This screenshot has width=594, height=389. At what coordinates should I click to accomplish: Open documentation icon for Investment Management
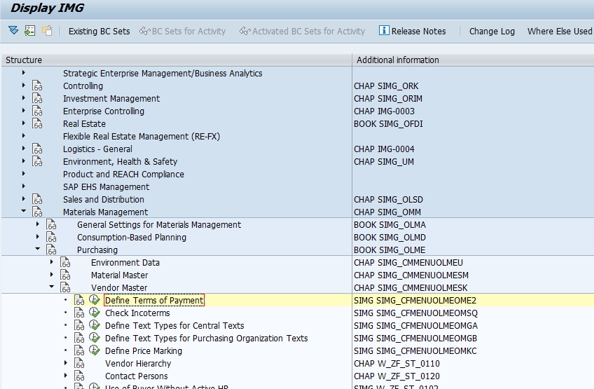[37, 98]
